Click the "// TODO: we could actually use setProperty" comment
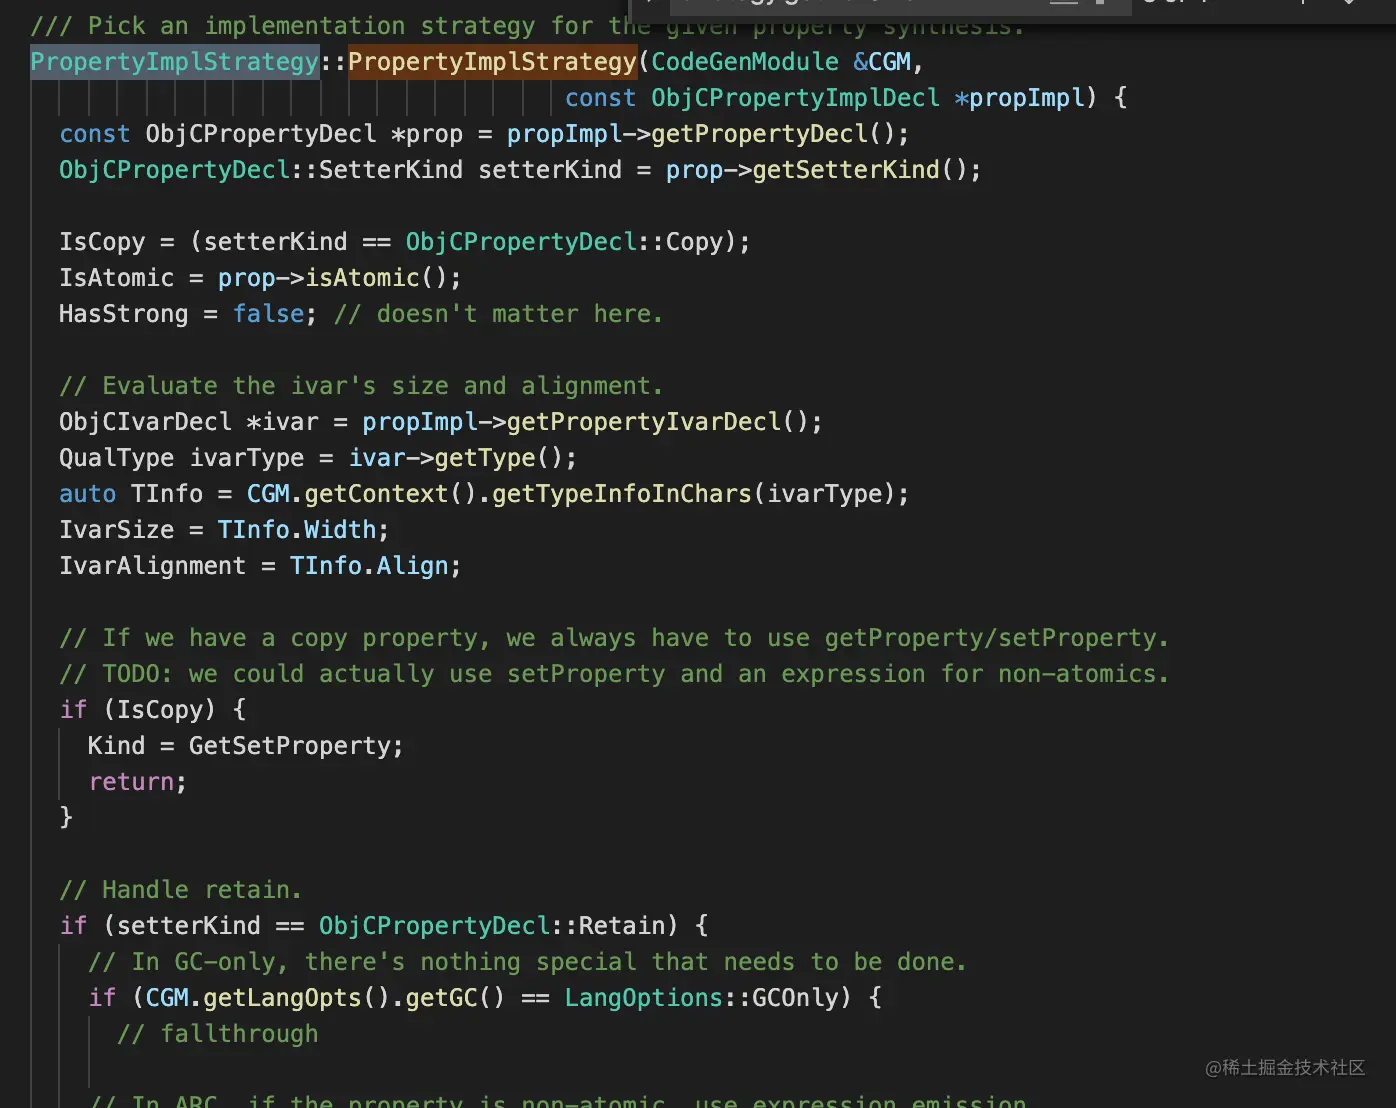Viewport: 1396px width, 1108px height. click(x=614, y=674)
